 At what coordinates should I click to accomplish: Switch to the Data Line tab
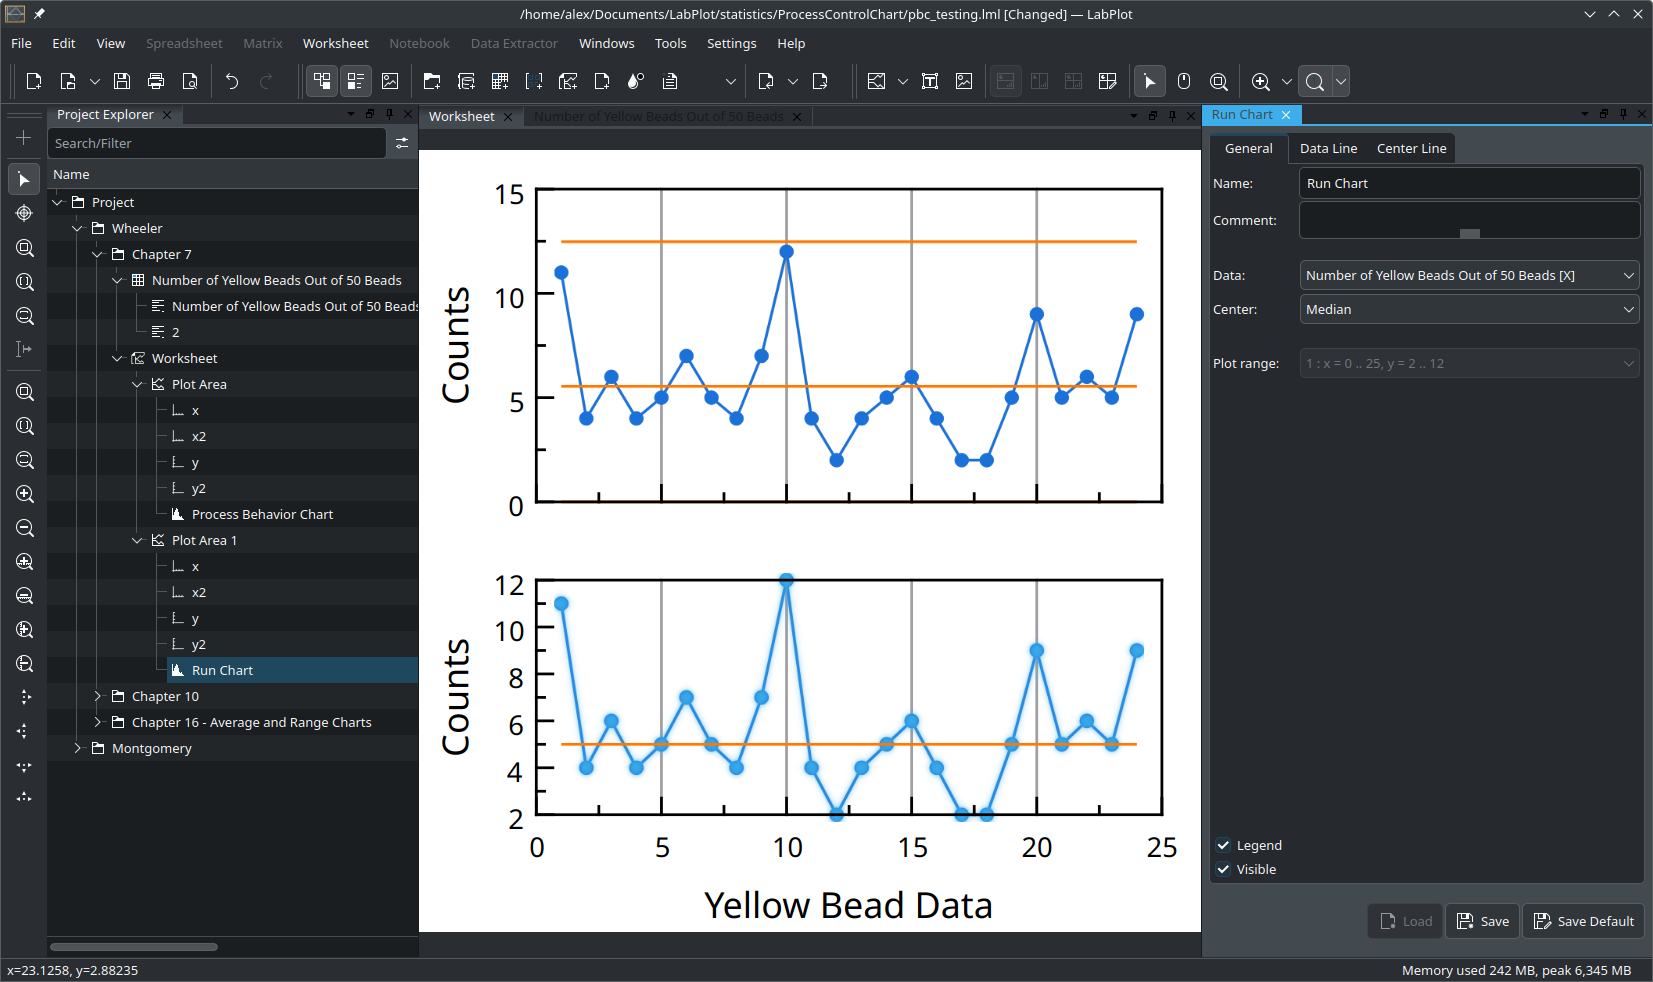1328,148
